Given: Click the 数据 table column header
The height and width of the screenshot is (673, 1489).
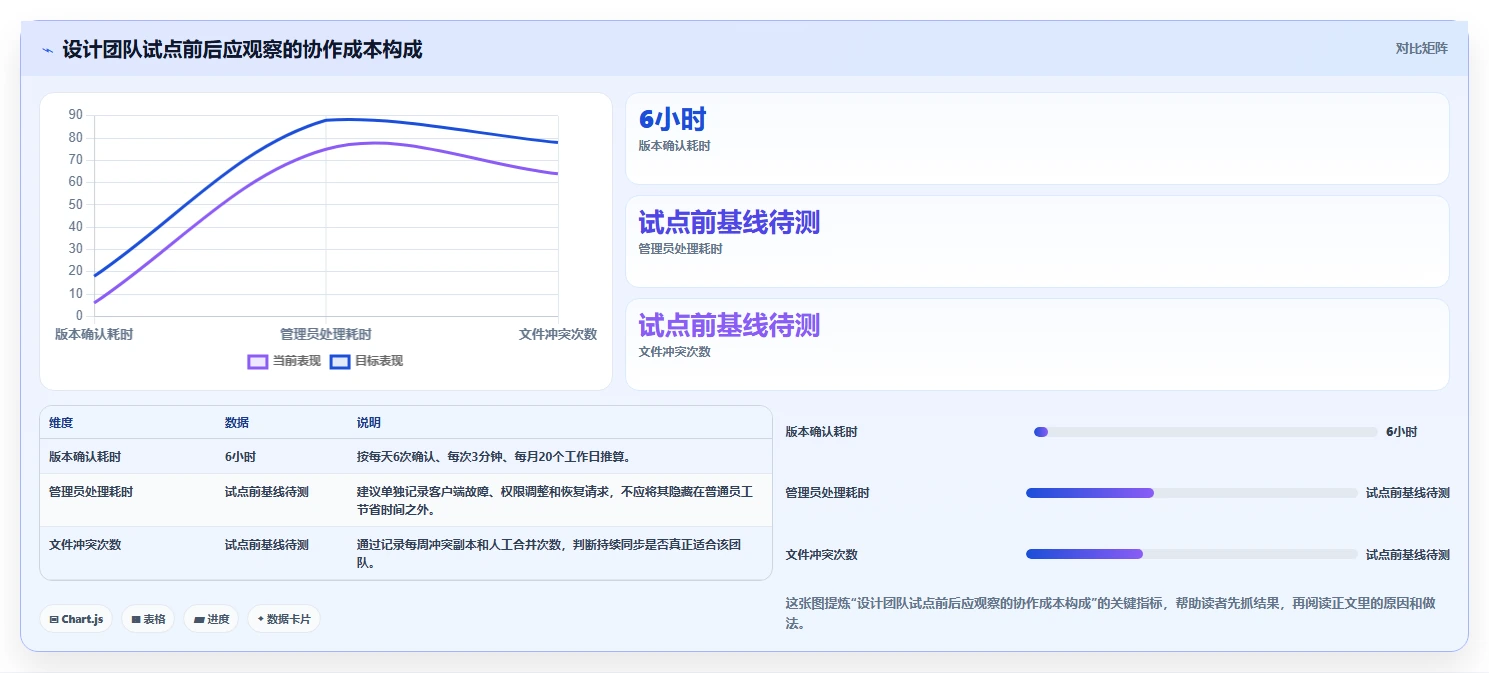Looking at the screenshot, I should point(237,423).
